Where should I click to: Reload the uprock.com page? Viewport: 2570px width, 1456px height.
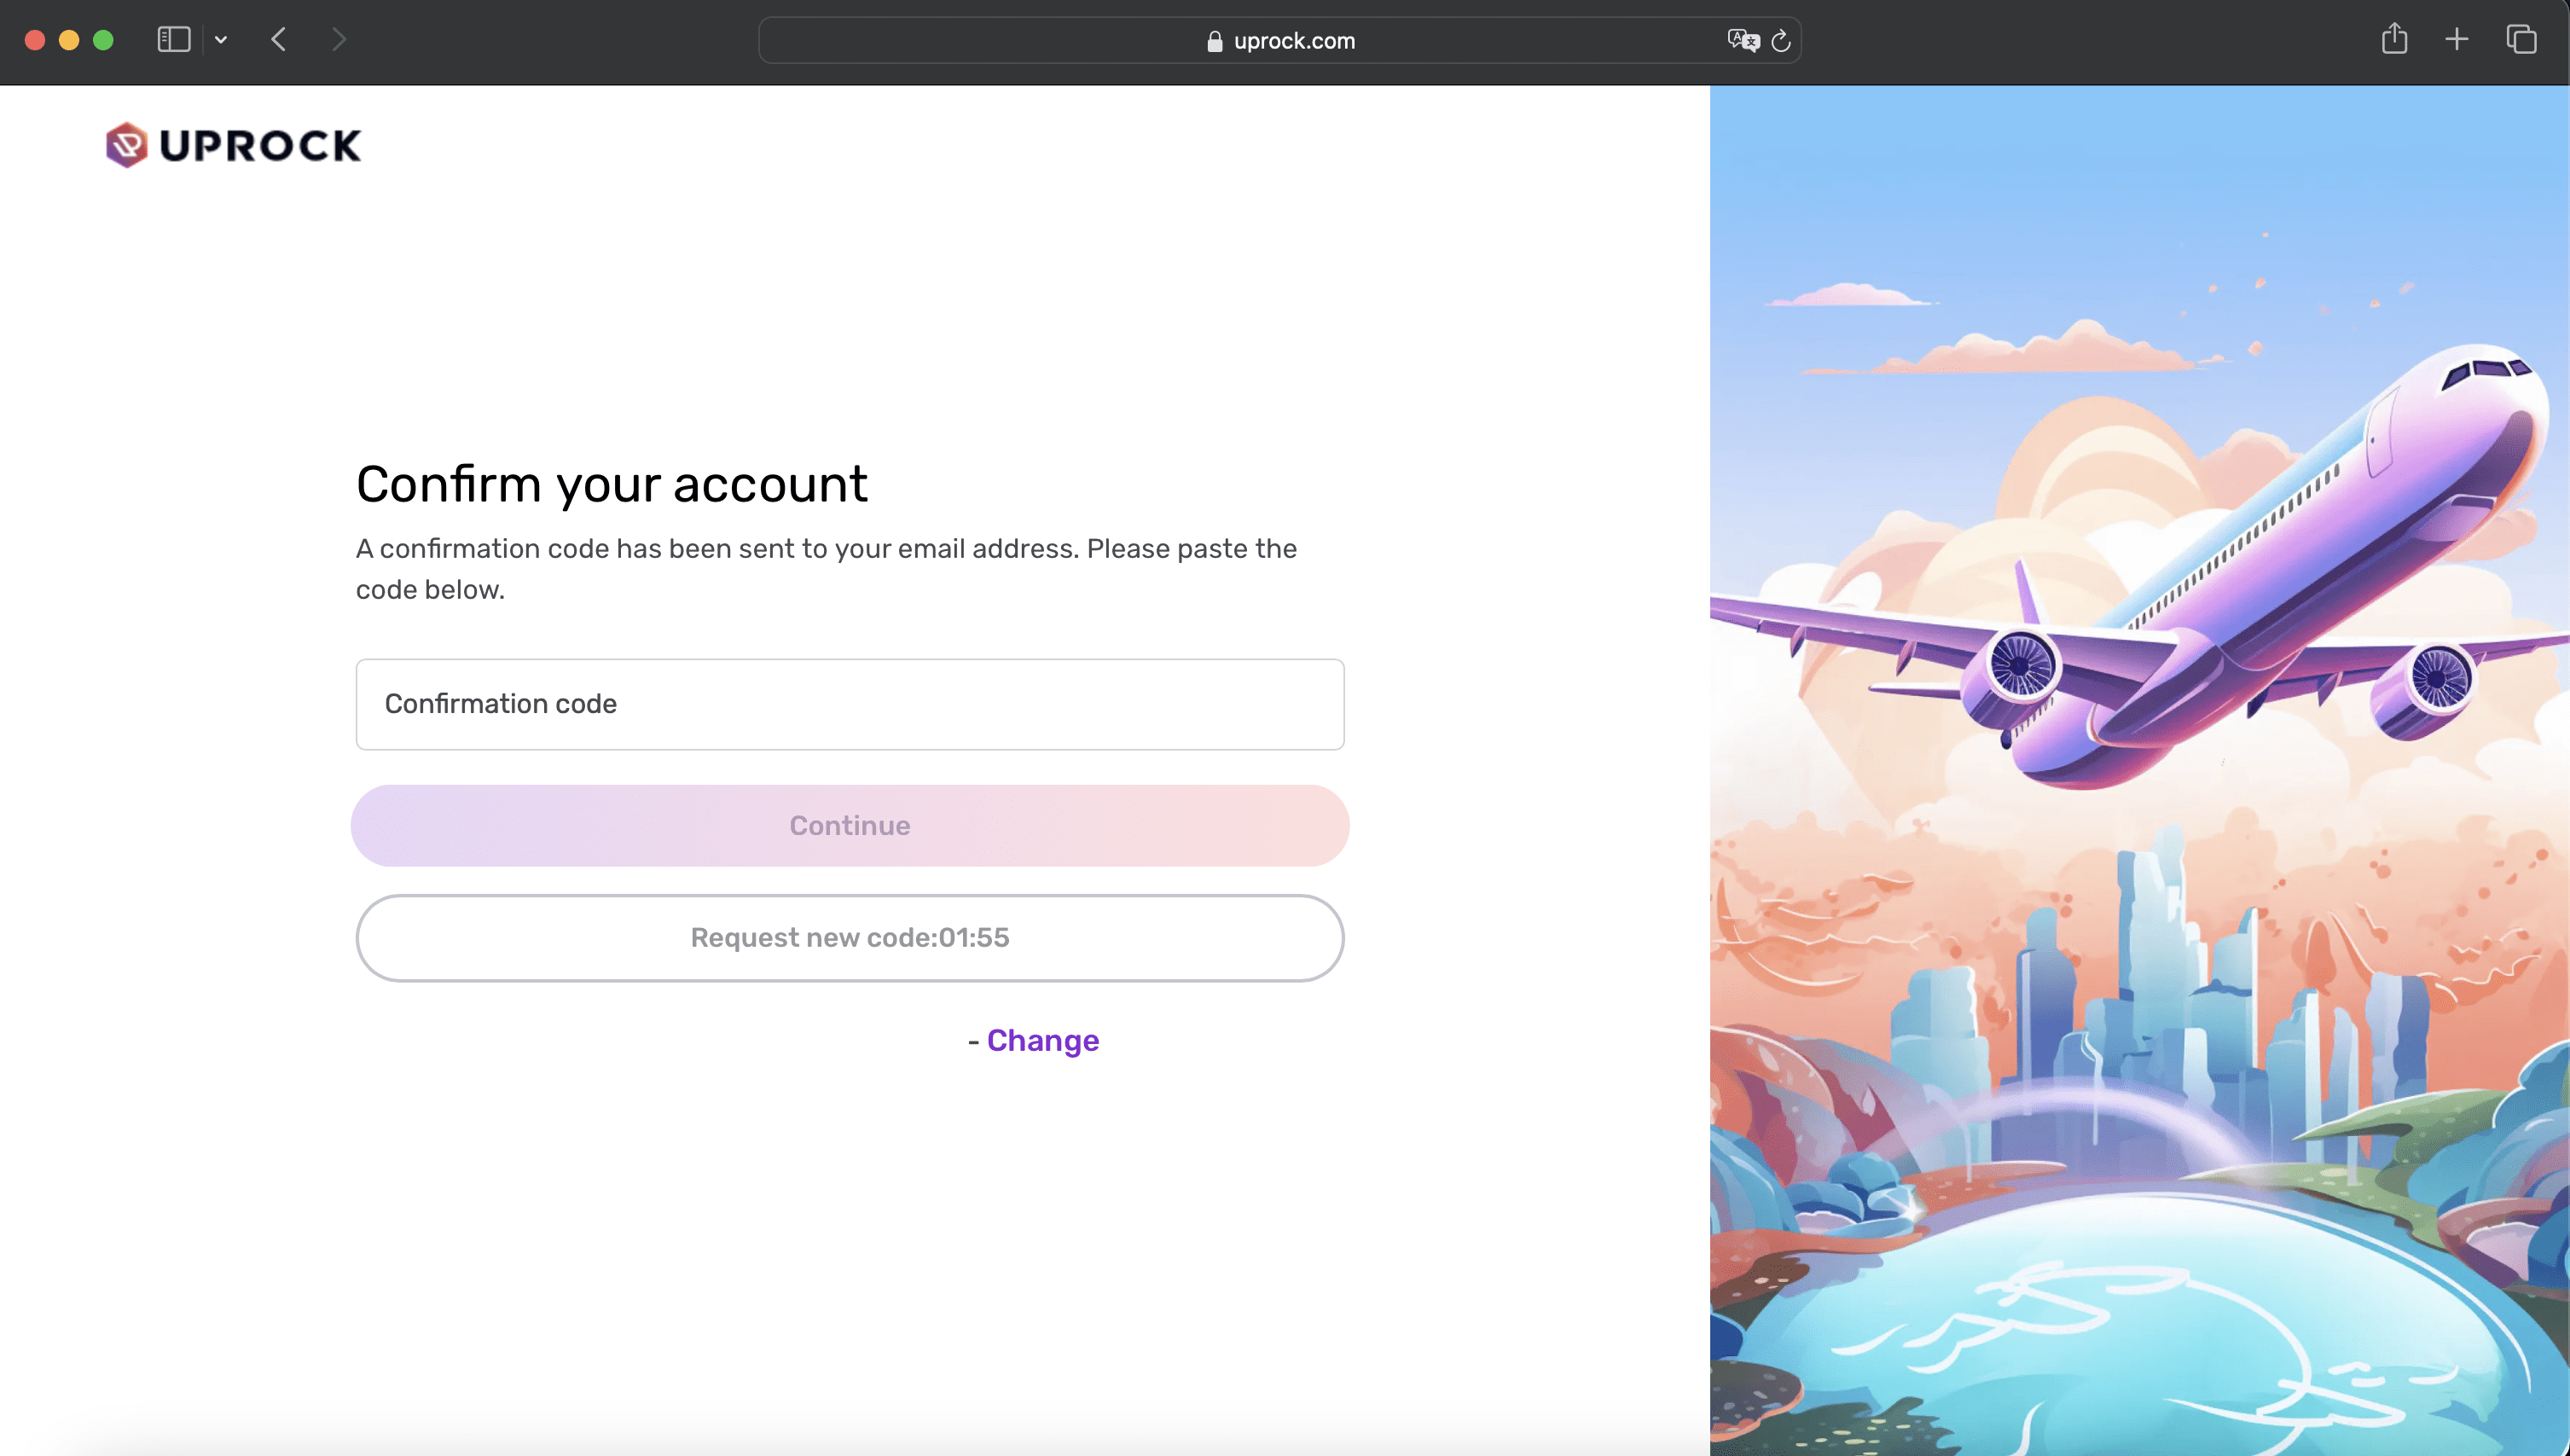1781,41
